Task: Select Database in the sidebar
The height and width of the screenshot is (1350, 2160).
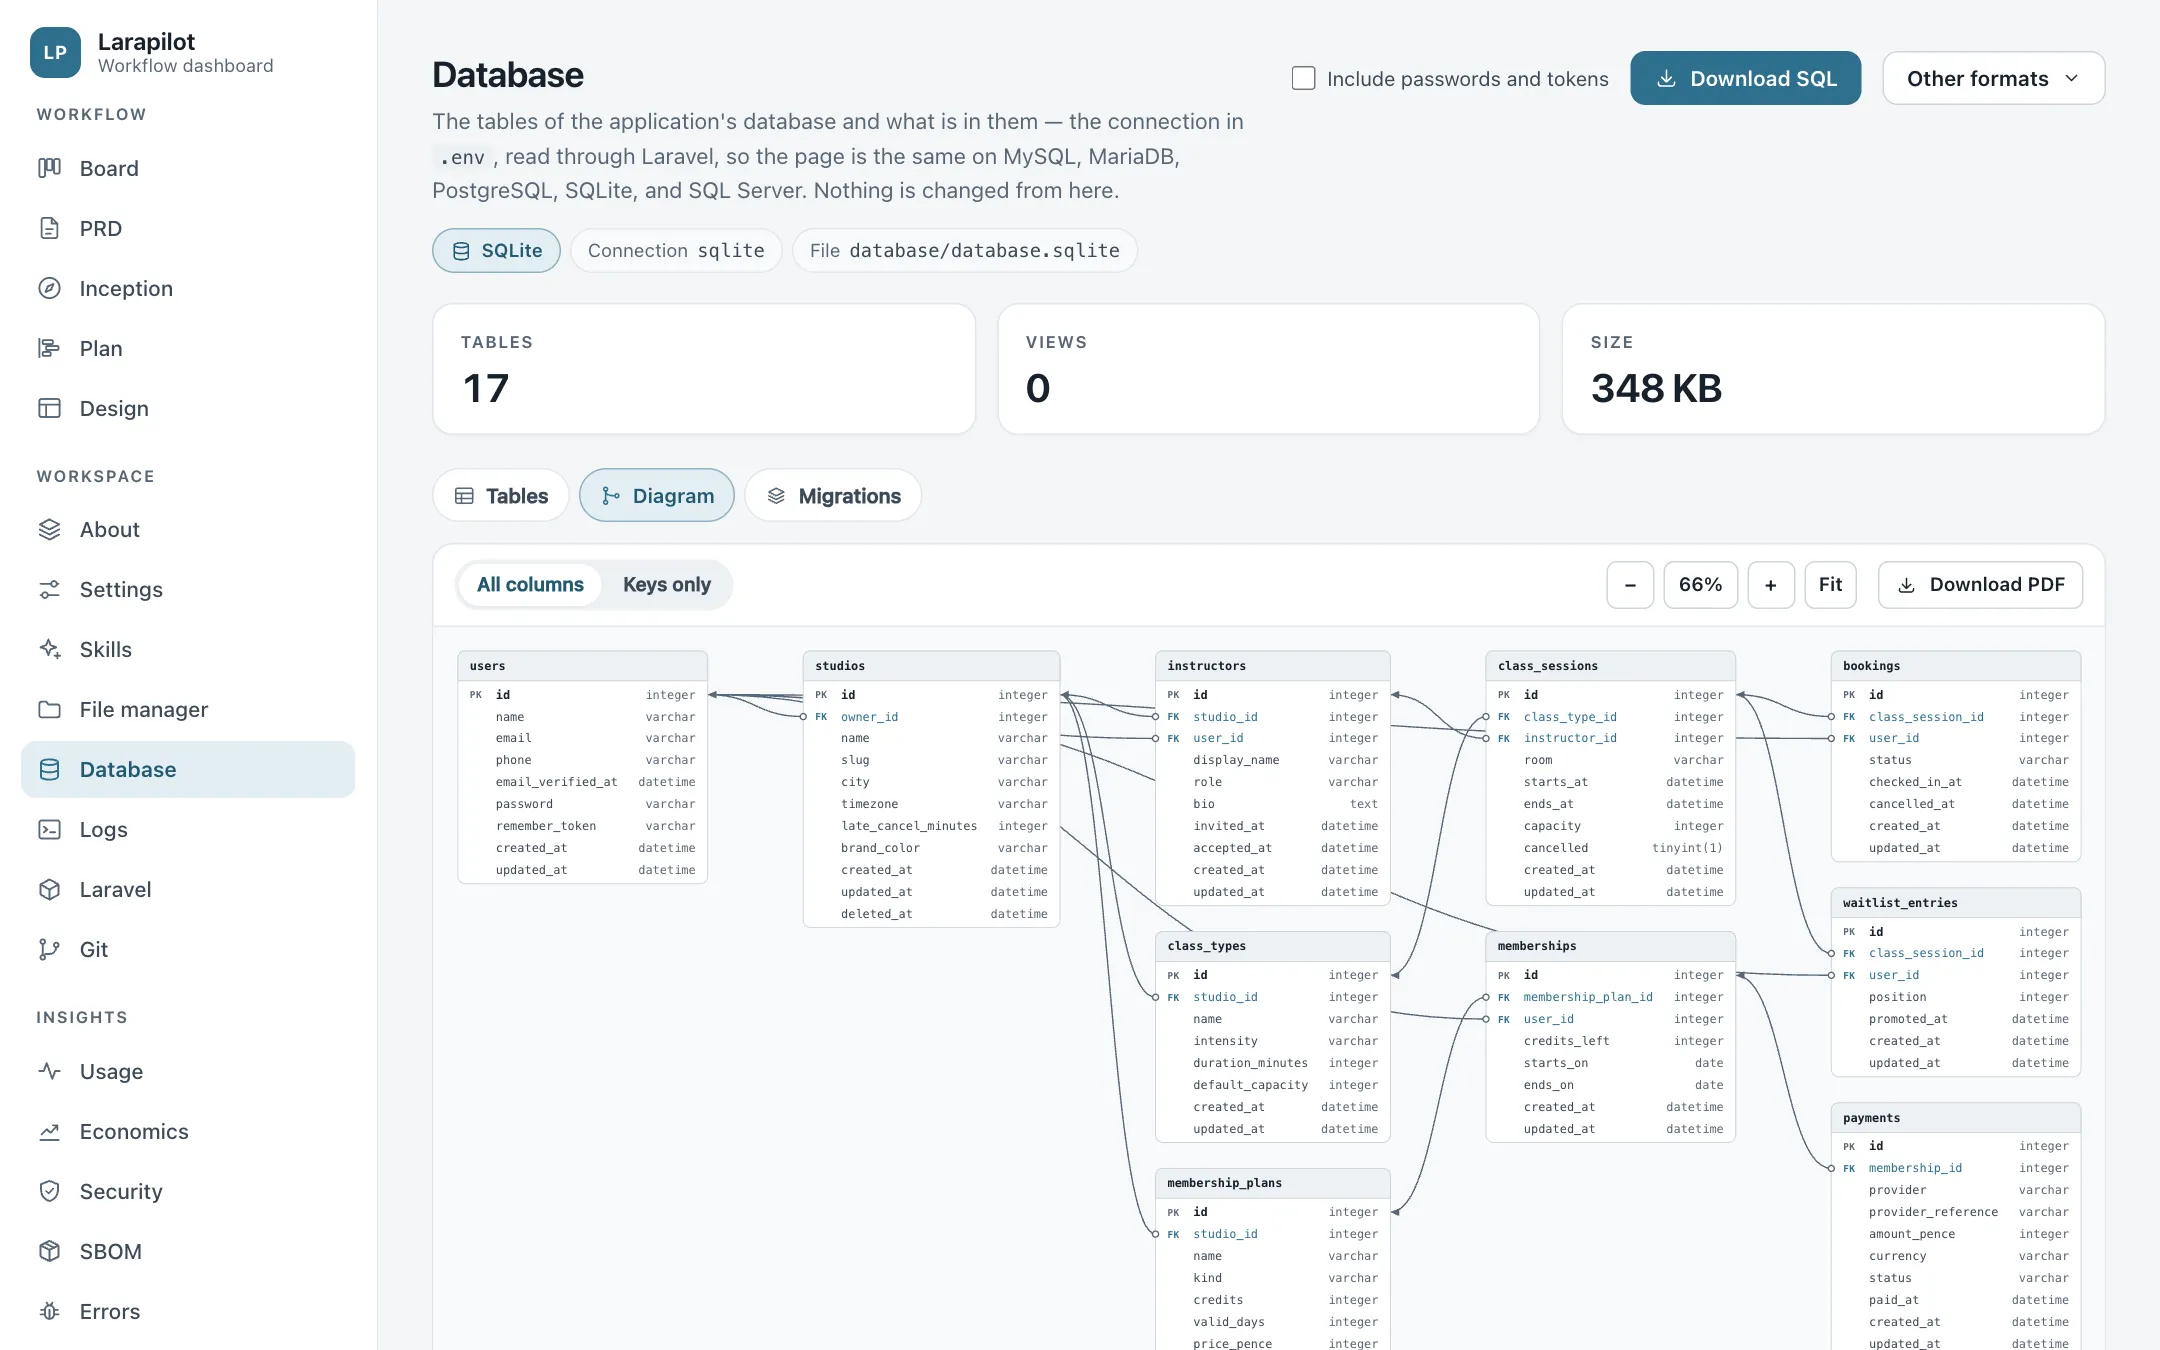Action: 188,769
